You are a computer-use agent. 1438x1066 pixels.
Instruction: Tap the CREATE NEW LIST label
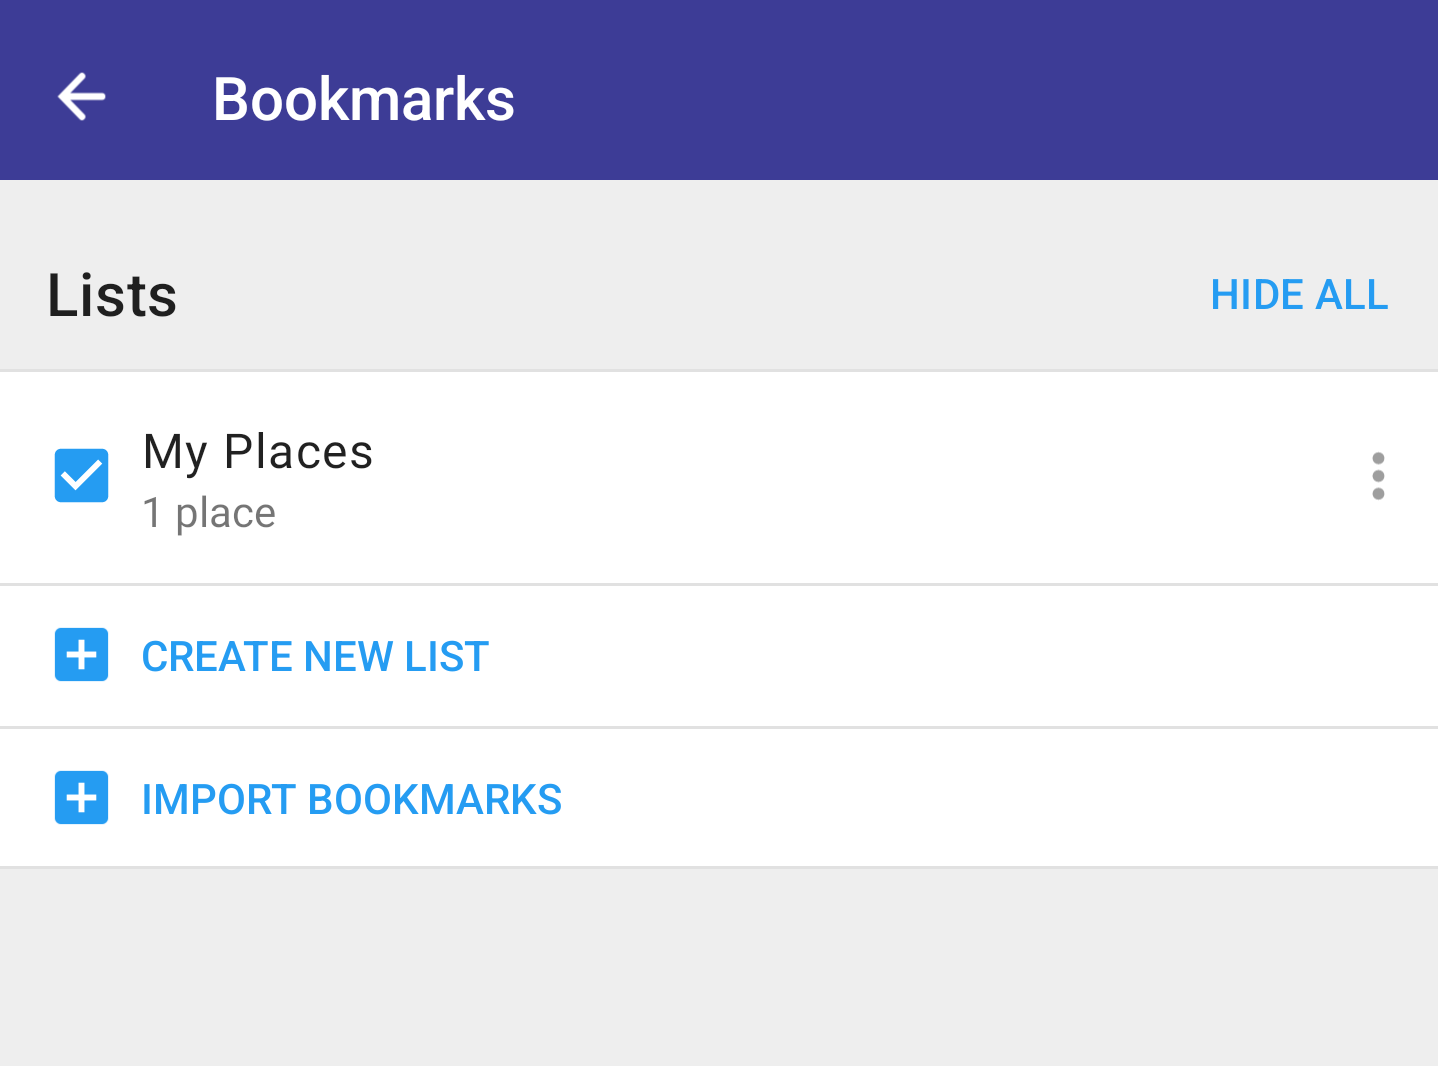coord(315,657)
